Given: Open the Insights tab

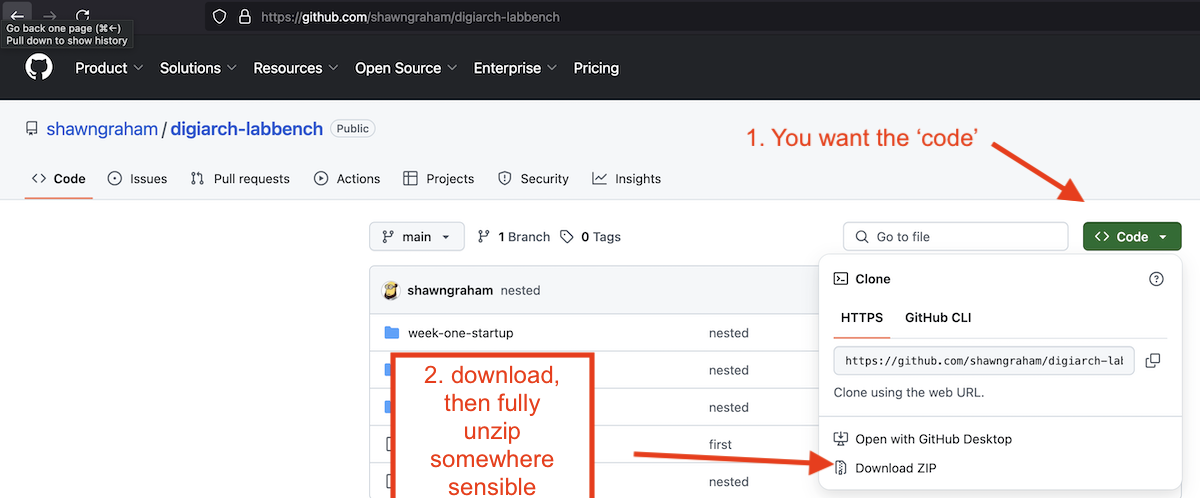Looking at the screenshot, I should (626, 178).
